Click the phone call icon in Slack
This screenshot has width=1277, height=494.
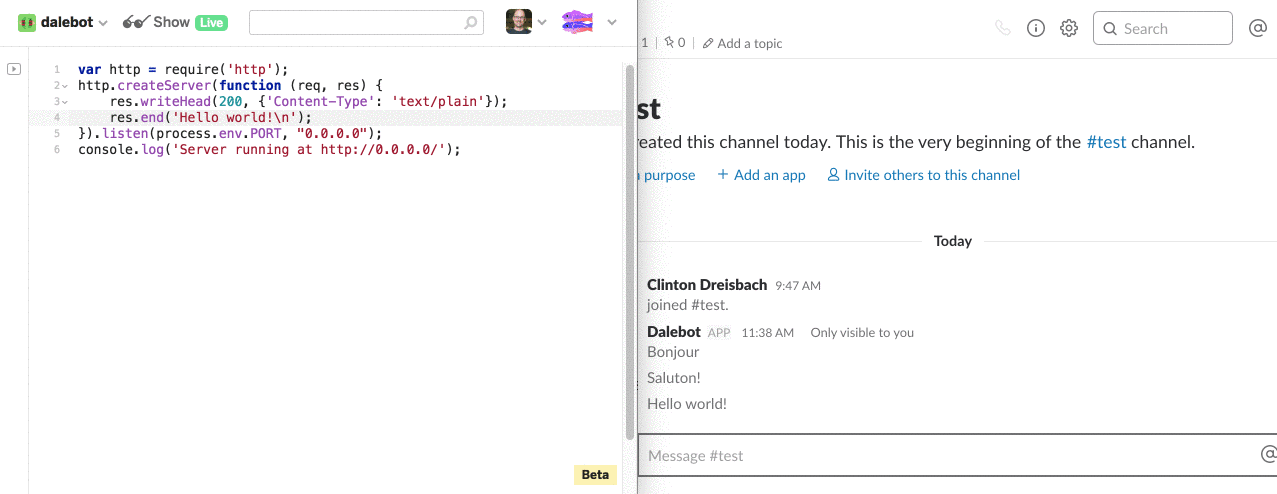point(1003,28)
